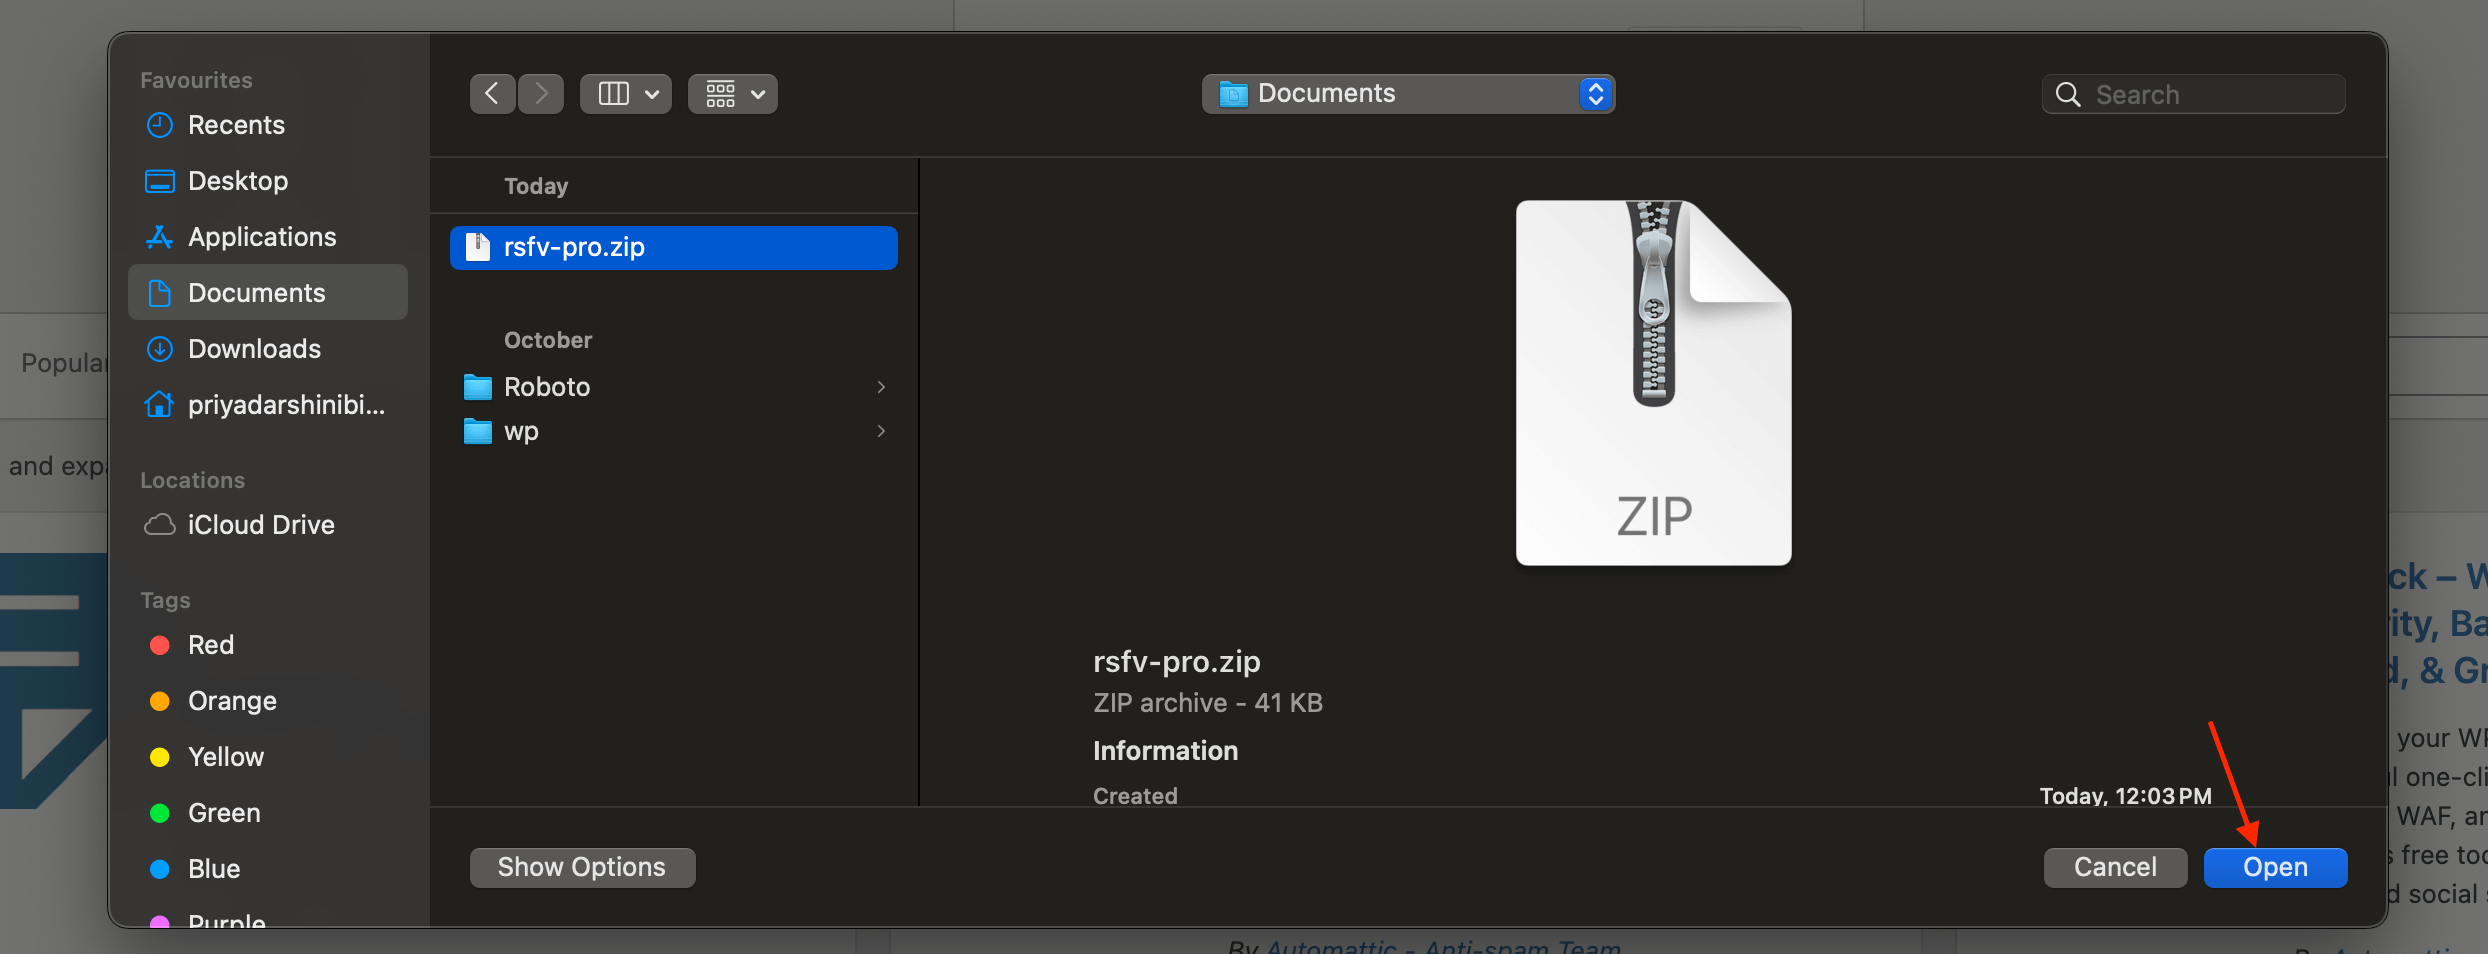This screenshot has height=954, width=2488.
Task: Click the forward navigation arrow
Action: (541, 94)
